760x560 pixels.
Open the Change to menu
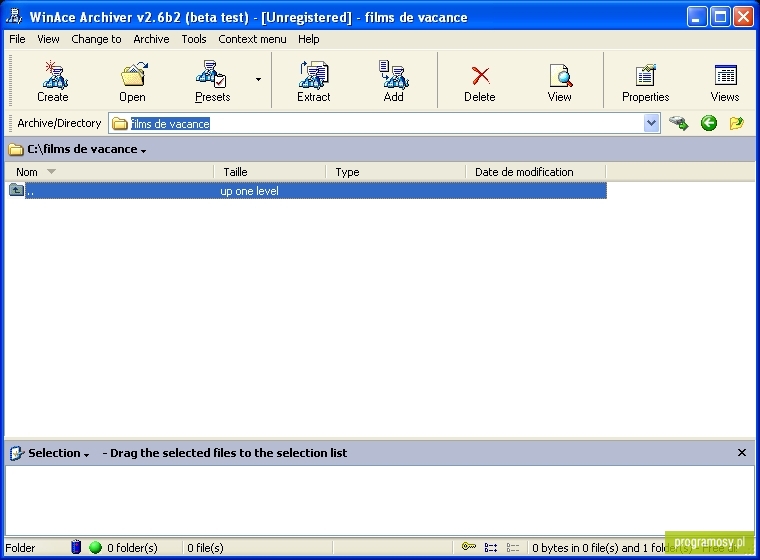96,39
